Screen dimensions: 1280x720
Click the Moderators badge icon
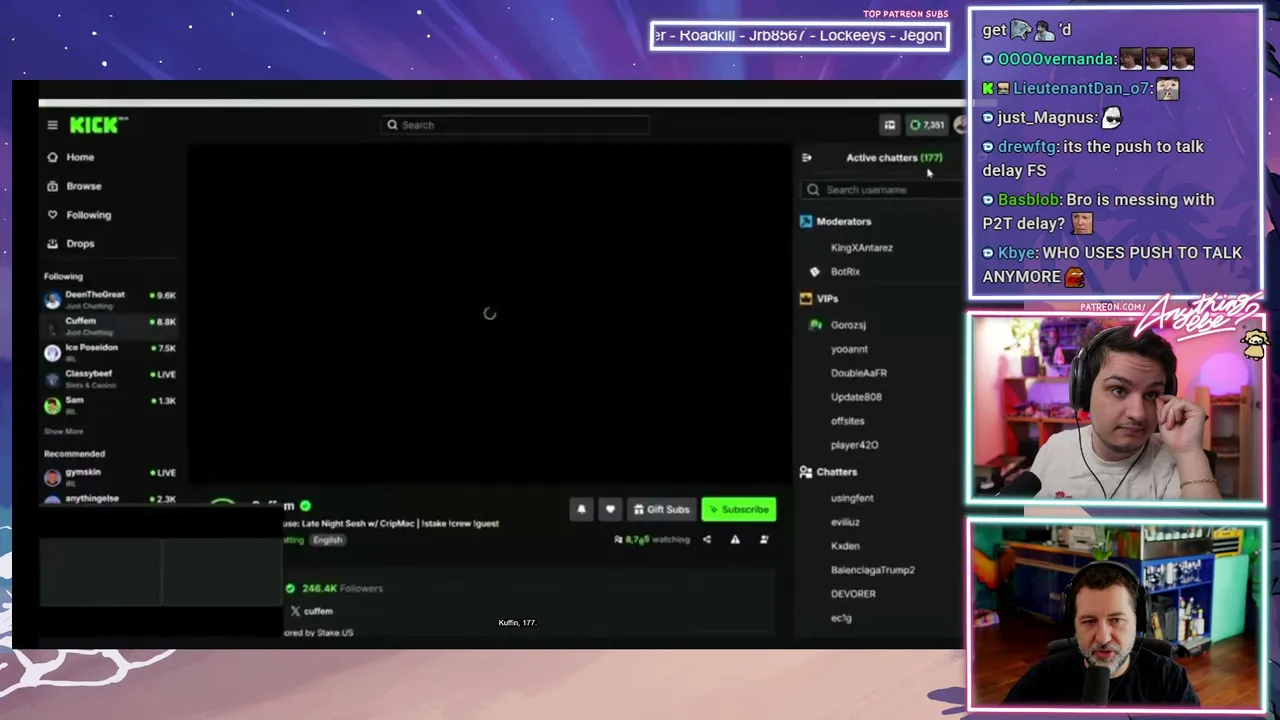click(806, 222)
